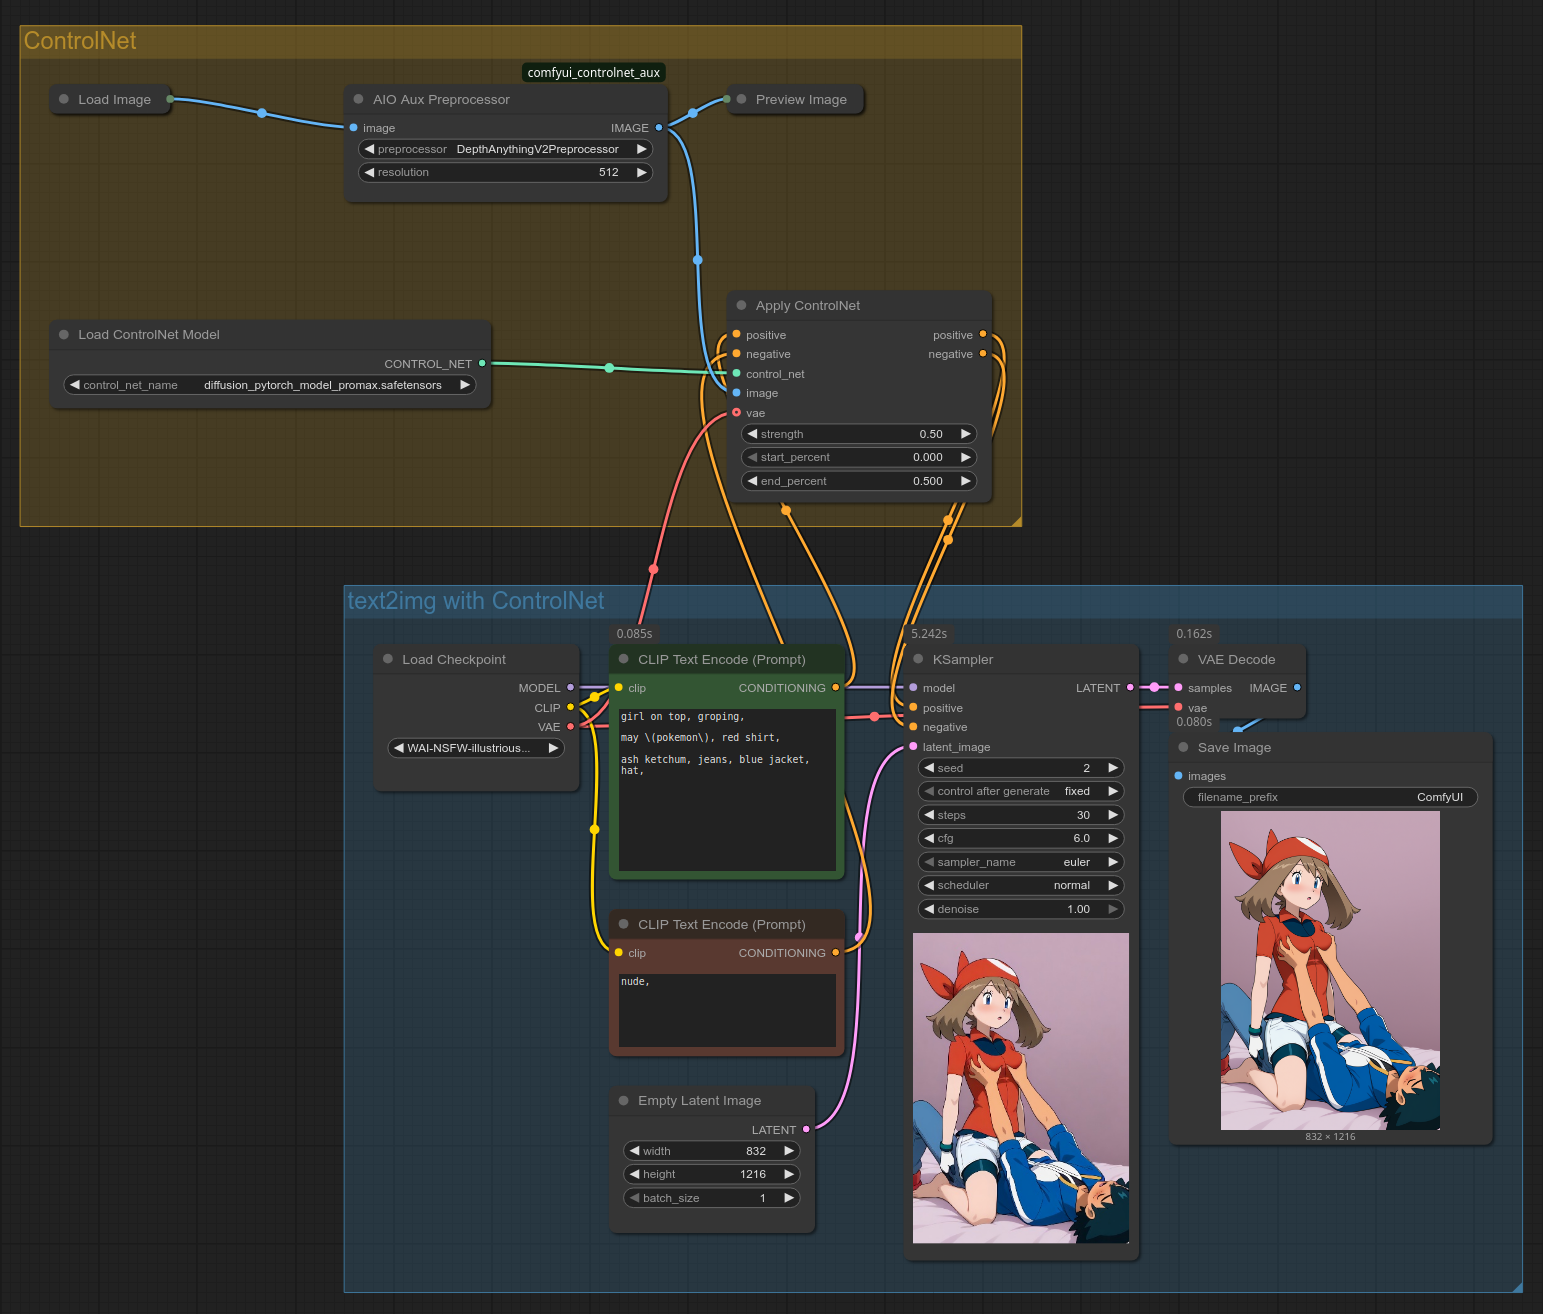The image size is (1543, 1314).
Task: Click the positive prompt text box
Action: pyautogui.click(x=727, y=790)
